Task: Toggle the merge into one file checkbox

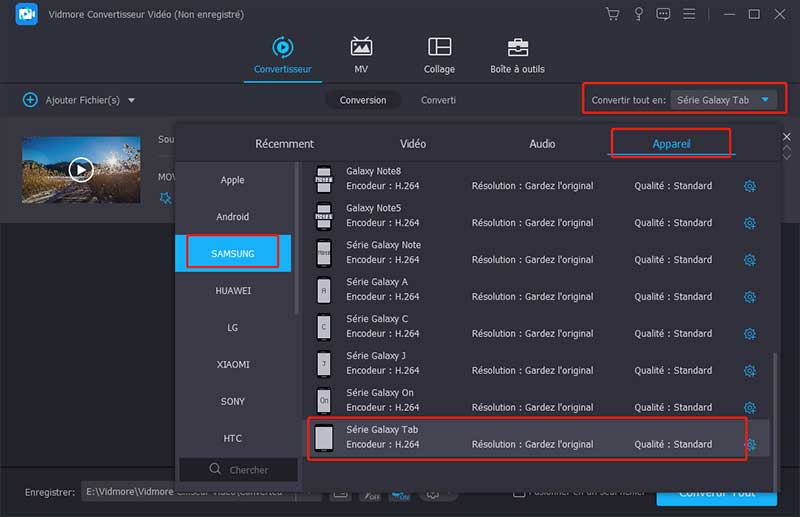Action: (x=519, y=492)
